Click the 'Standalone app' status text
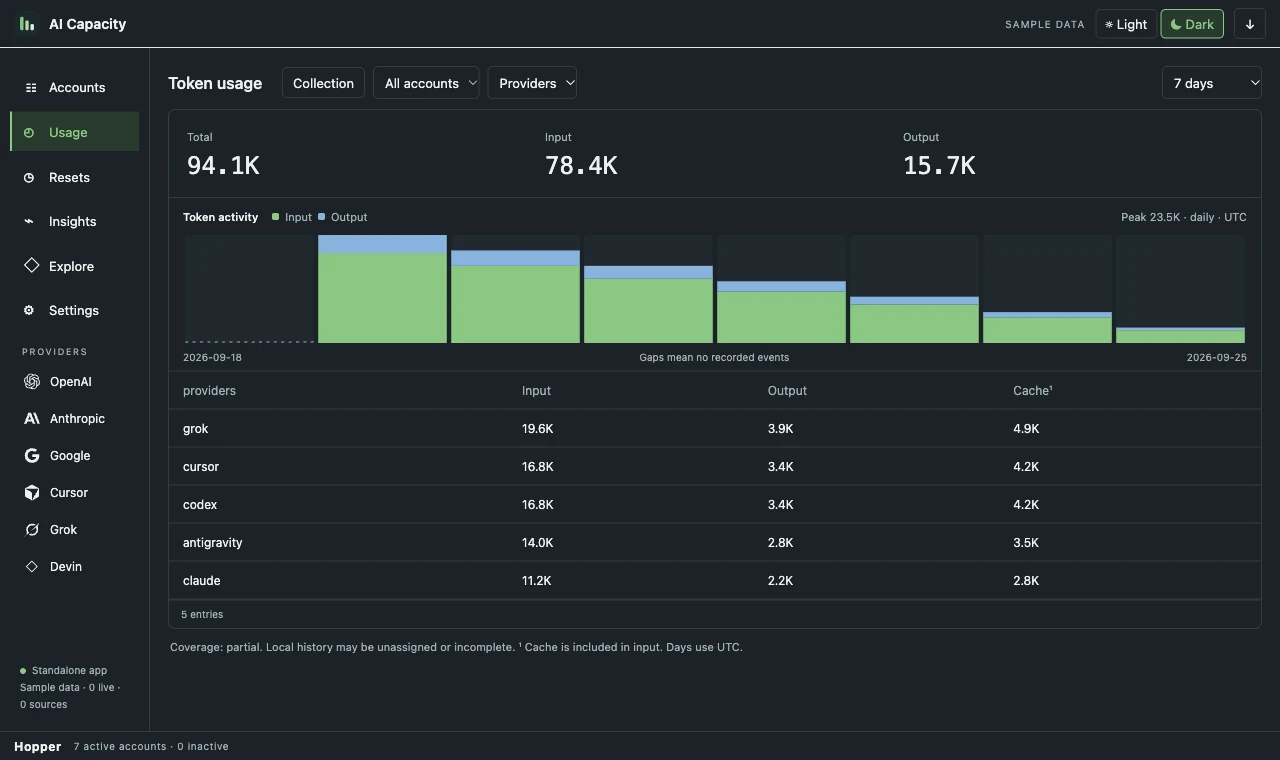 [x=69, y=670]
